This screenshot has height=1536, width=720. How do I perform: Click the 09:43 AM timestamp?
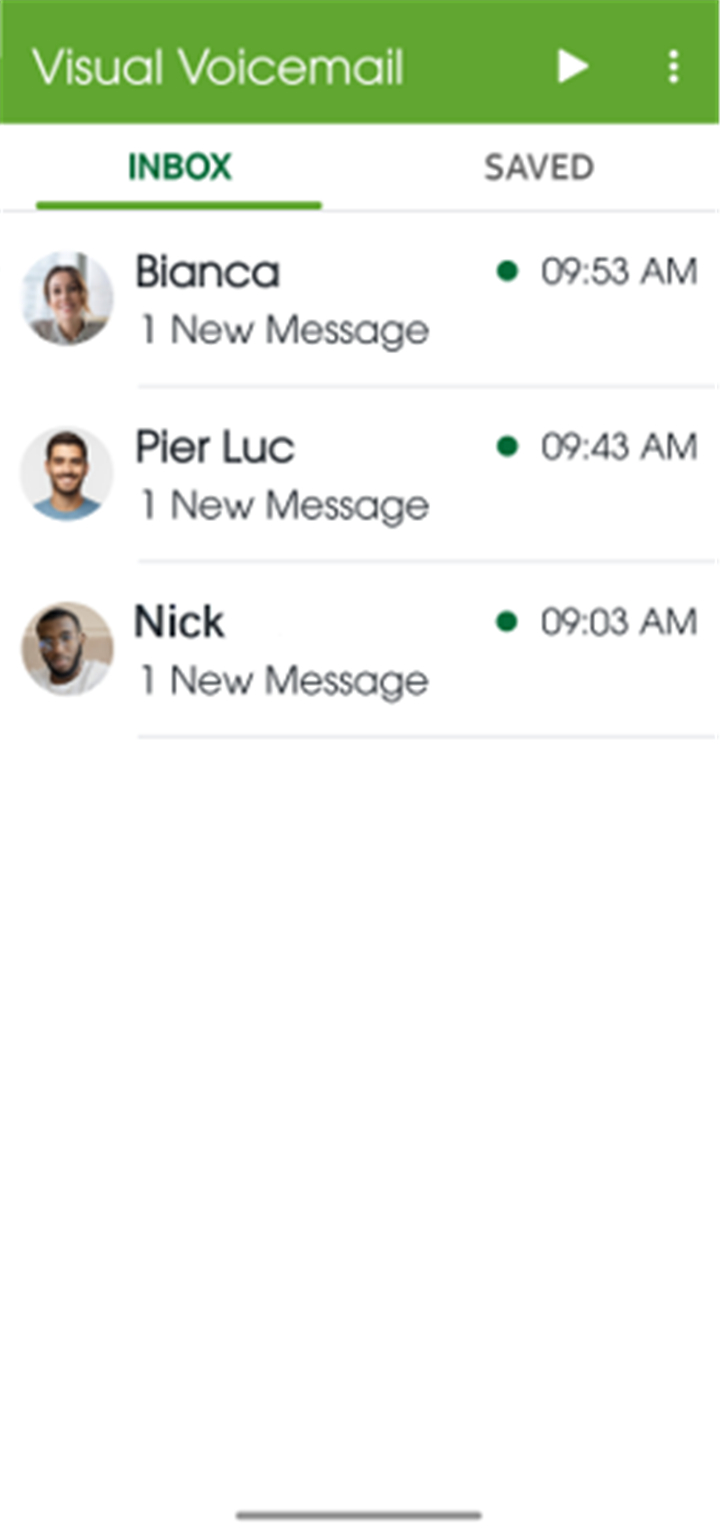click(619, 447)
